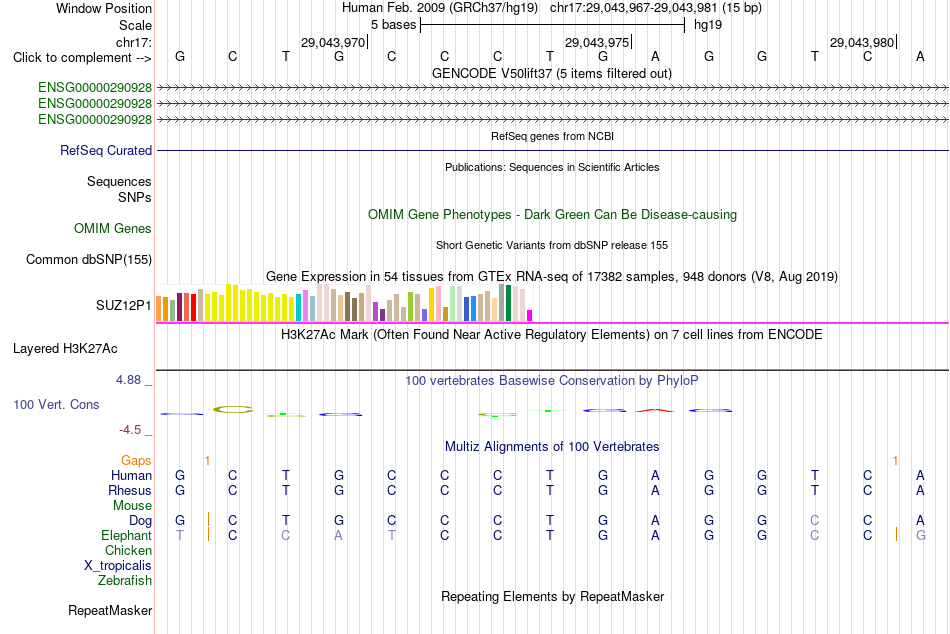Select the Dog alignment row label
The height and width of the screenshot is (634, 950).
tap(140, 521)
